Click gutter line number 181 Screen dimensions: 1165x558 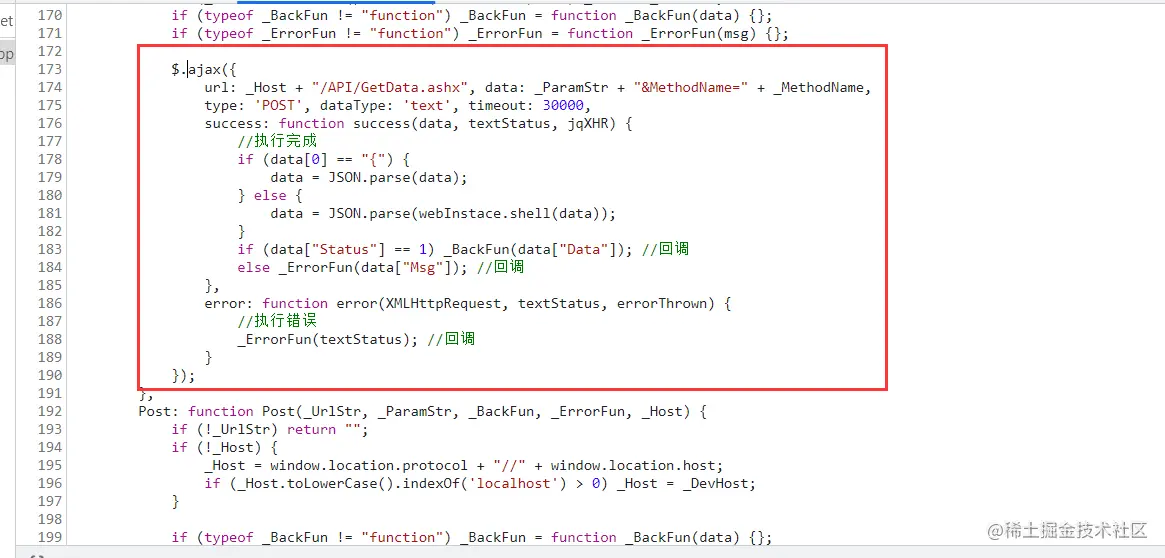[50, 213]
